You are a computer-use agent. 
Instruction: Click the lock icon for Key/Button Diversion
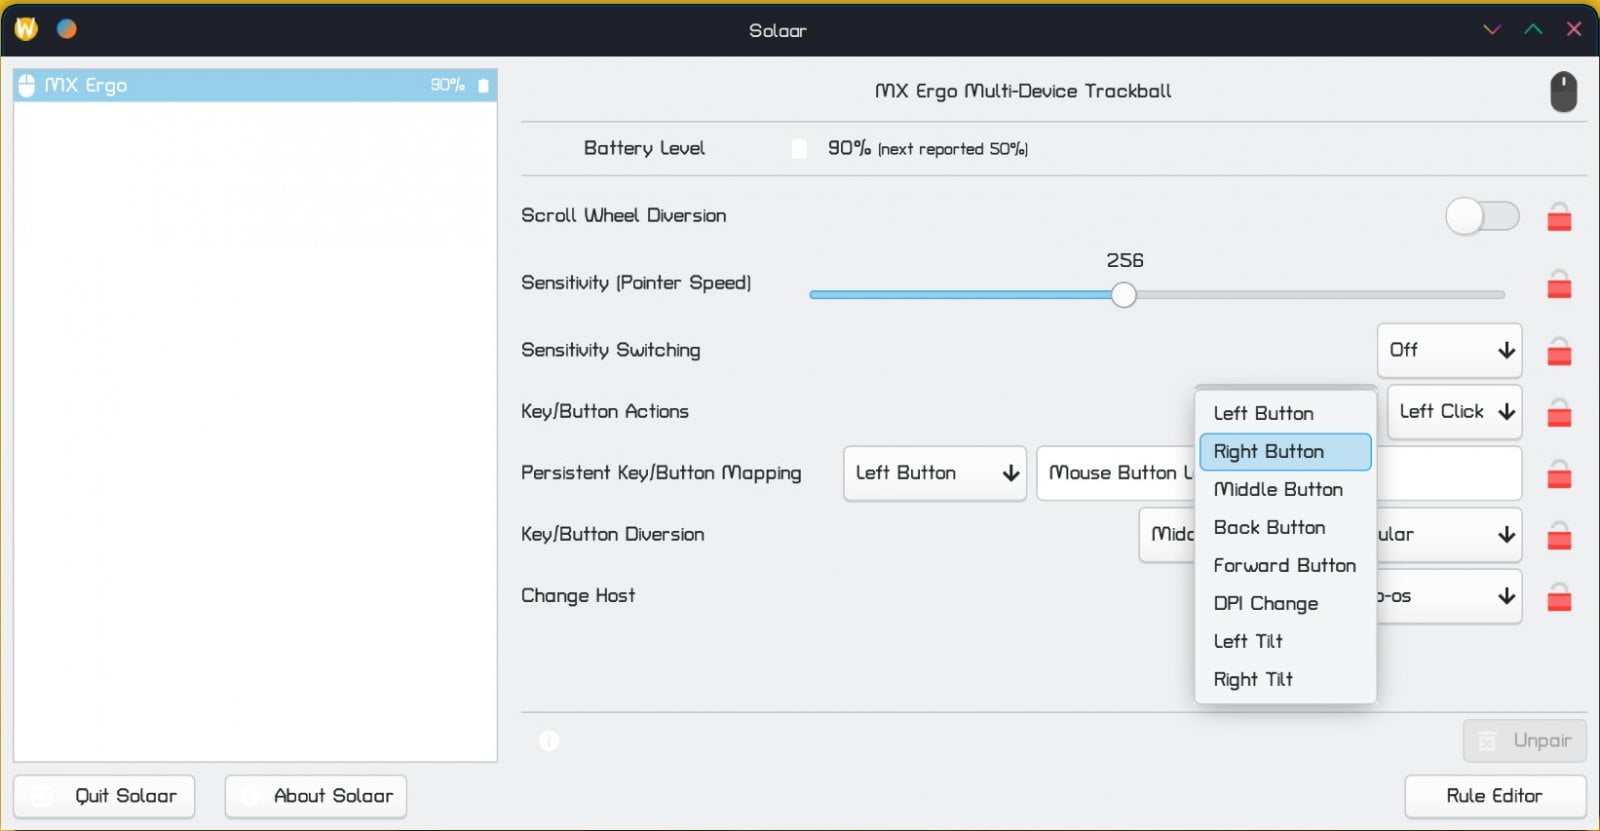[x=1558, y=536]
